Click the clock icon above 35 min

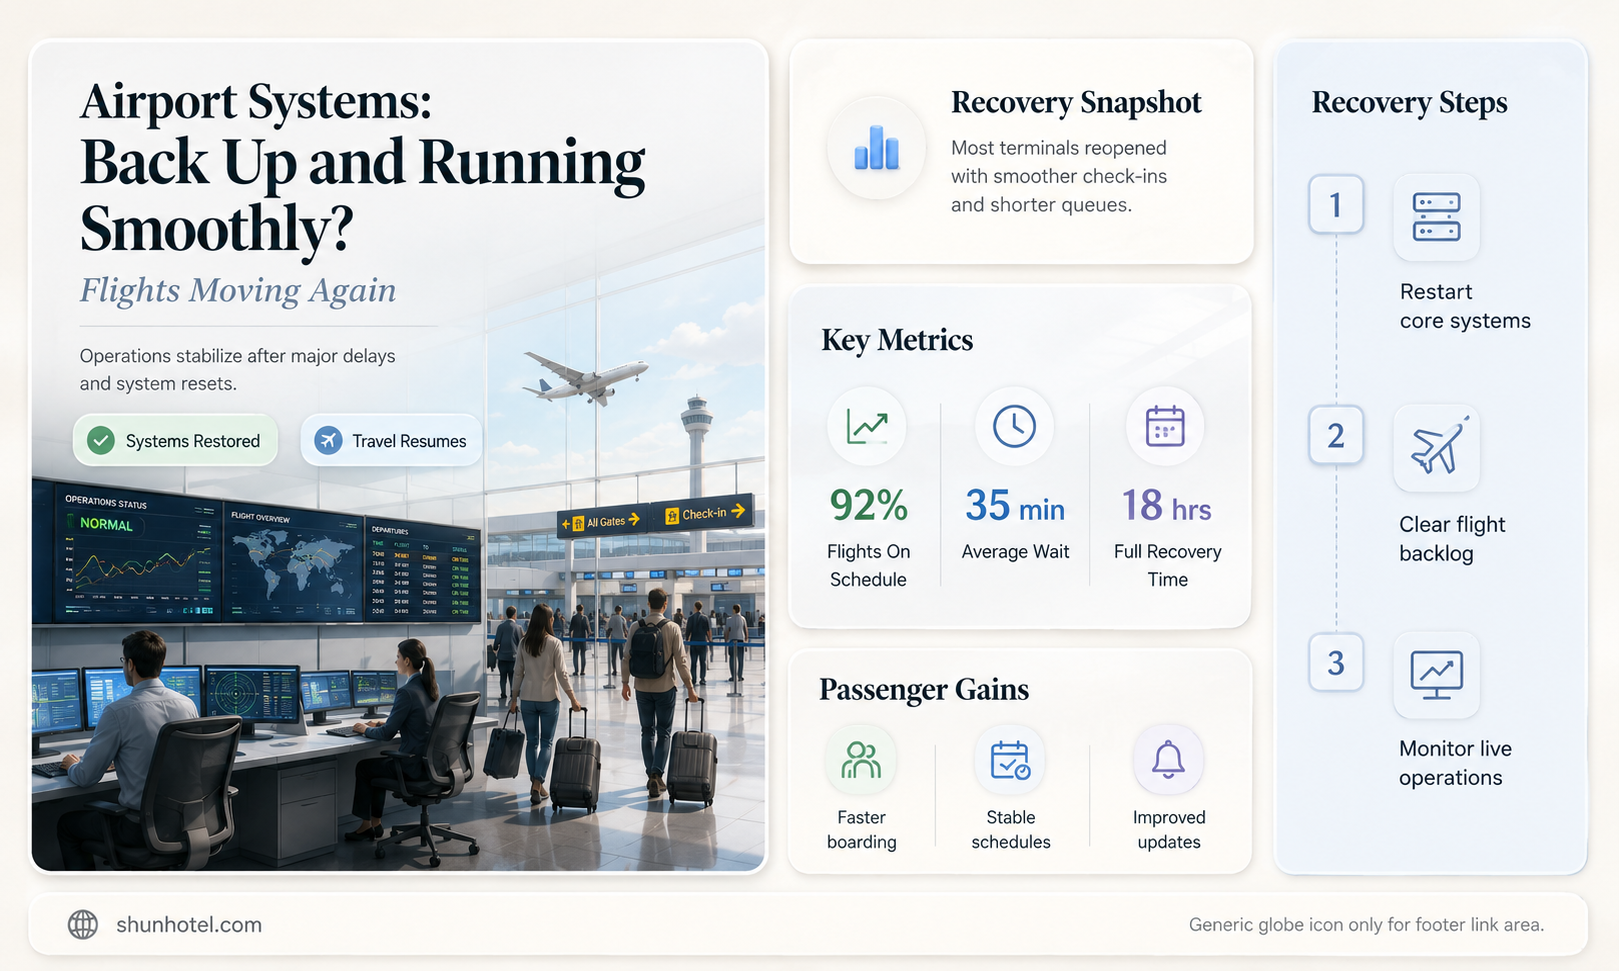[1014, 427]
